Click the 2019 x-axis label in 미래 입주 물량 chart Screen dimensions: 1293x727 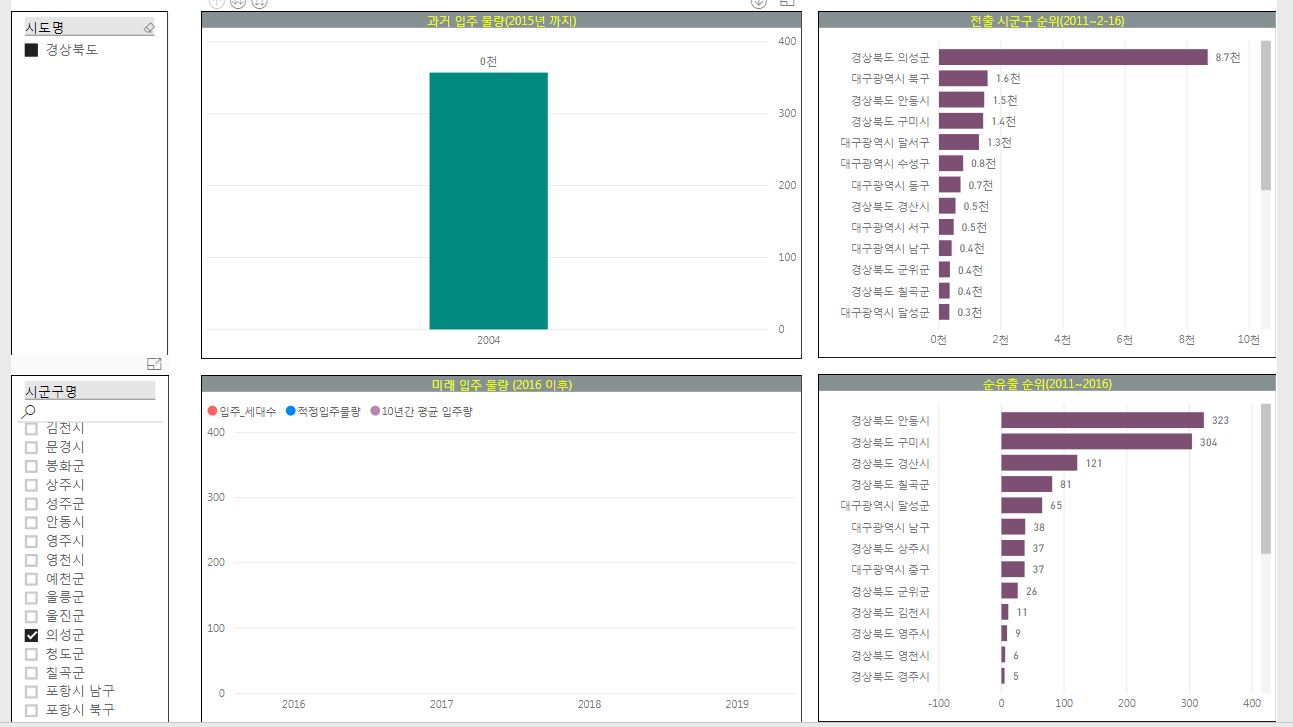737,704
